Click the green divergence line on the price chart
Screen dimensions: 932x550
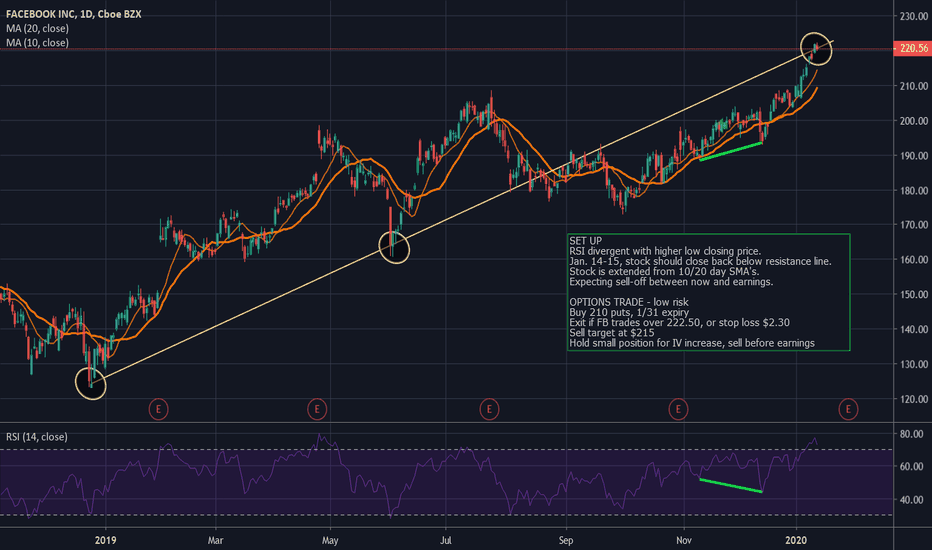coord(731,151)
